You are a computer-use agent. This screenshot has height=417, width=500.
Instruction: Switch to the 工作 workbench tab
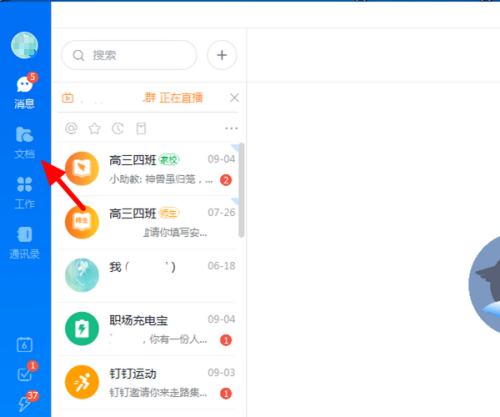click(x=24, y=193)
